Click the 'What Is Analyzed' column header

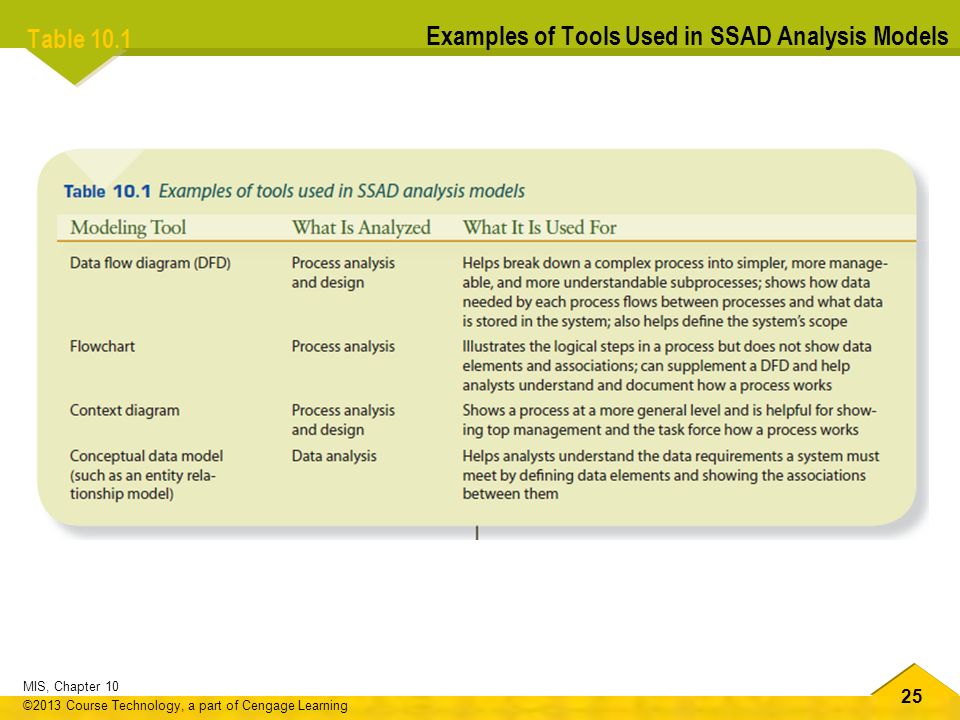click(x=361, y=228)
